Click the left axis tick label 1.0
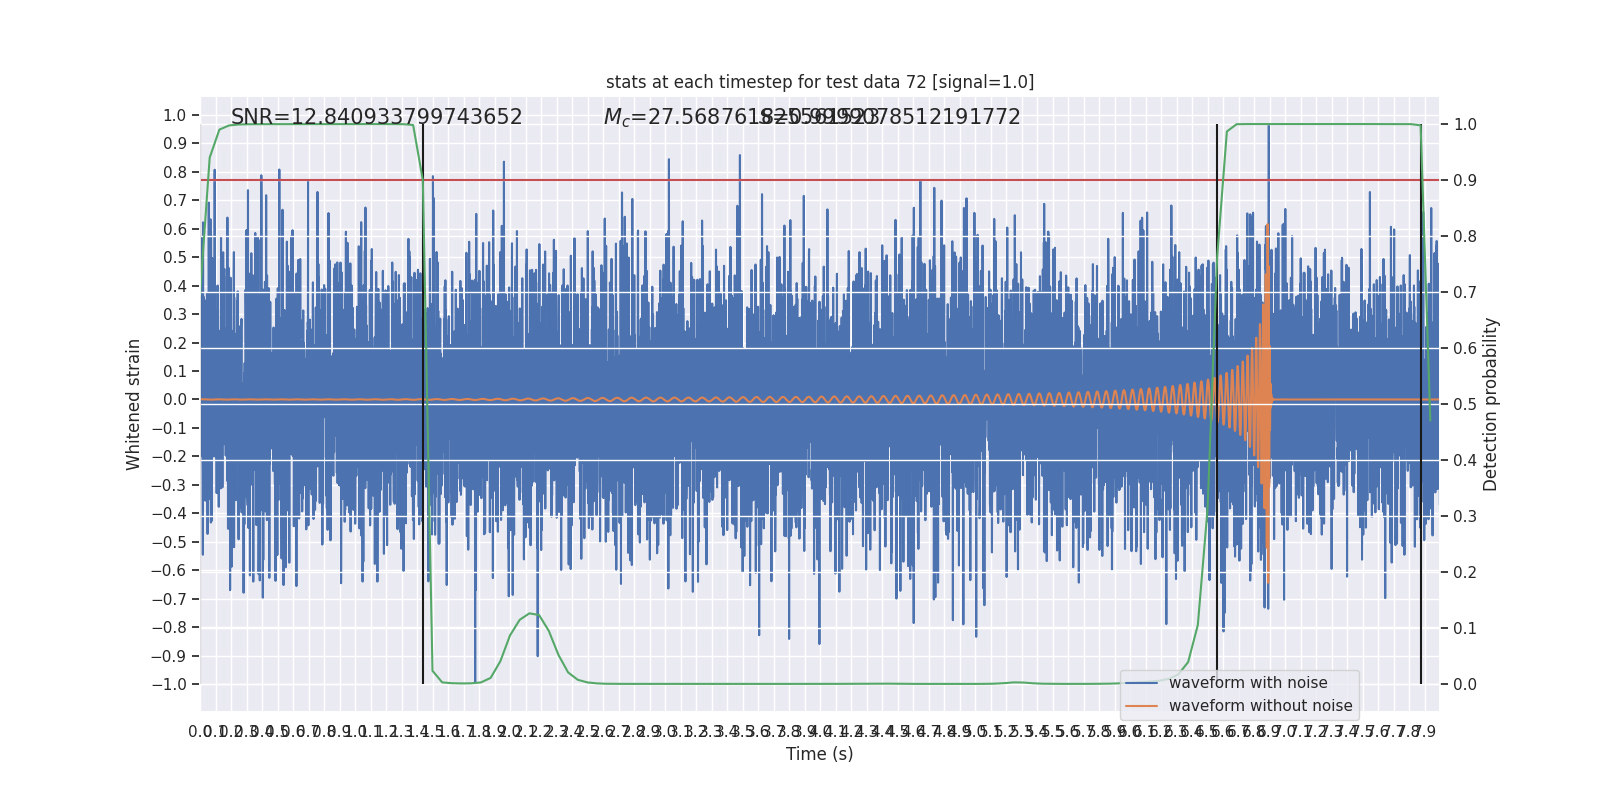The height and width of the screenshot is (800, 1600). [175, 116]
